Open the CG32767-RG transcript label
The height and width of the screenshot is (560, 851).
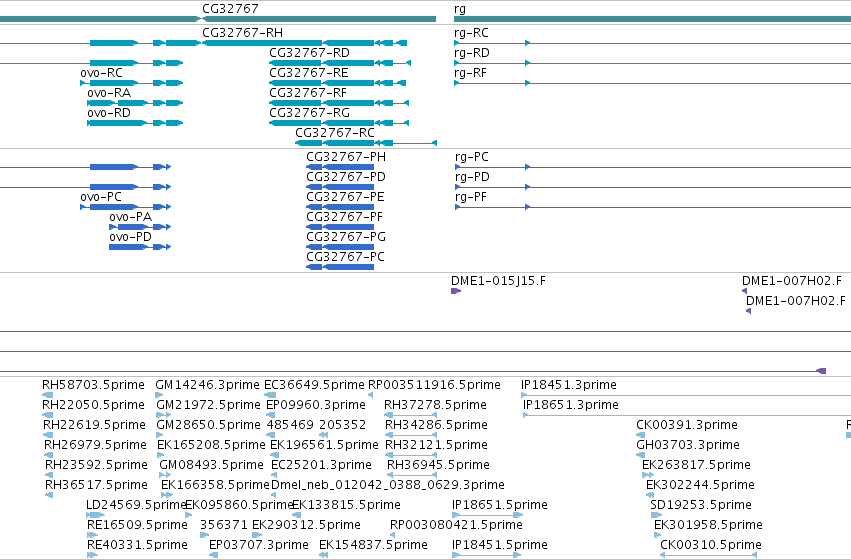pos(309,113)
